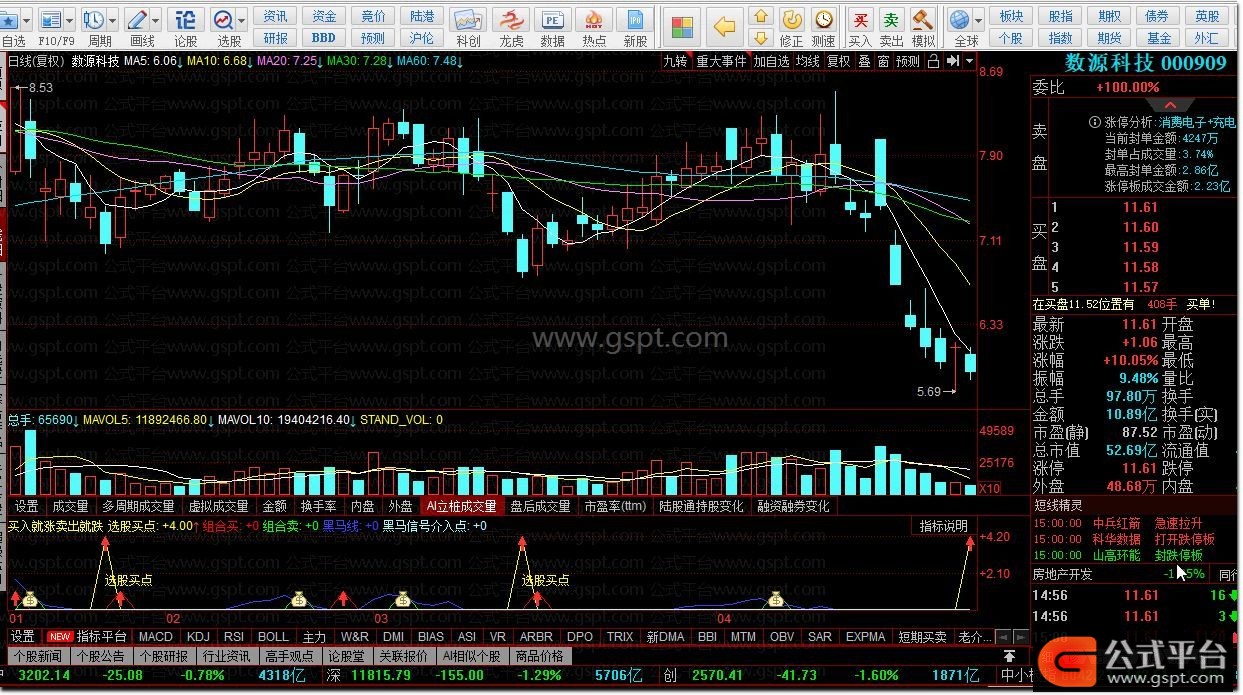1243x695 pixels.
Task: Toggle 复权 price adjustment in chart toolbar
Action: [x=838, y=61]
